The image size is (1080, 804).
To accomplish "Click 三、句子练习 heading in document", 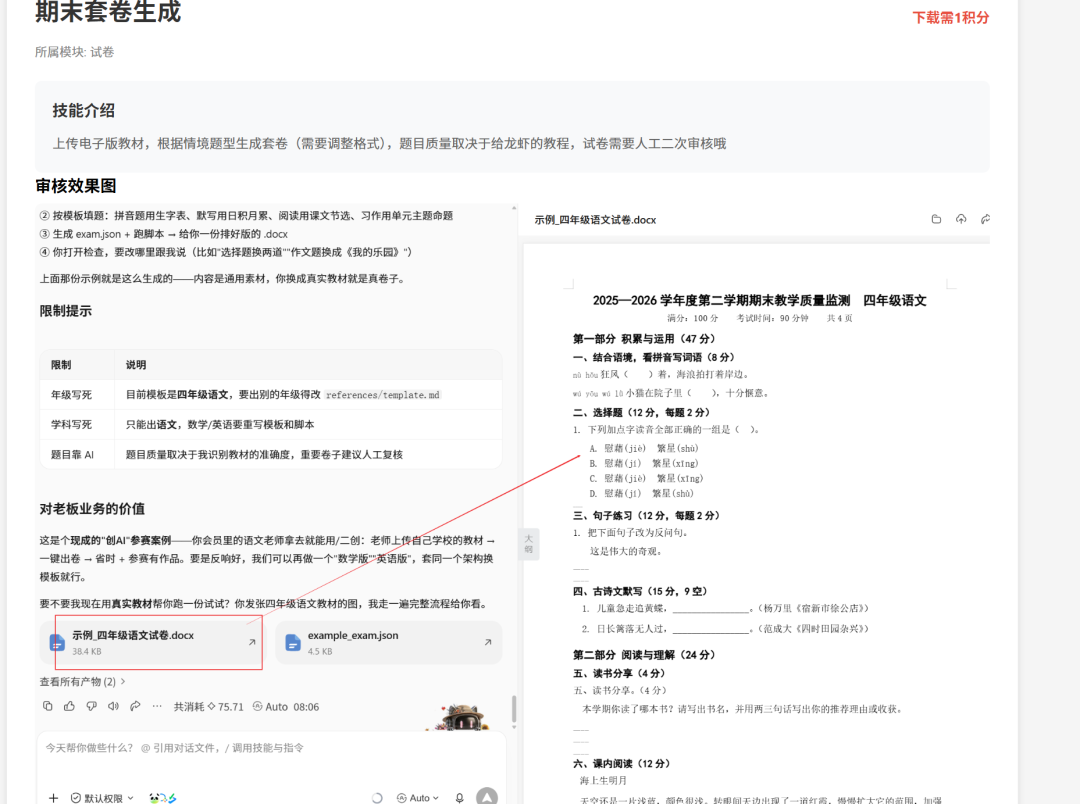I will pyautogui.click(x=646, y=515).
